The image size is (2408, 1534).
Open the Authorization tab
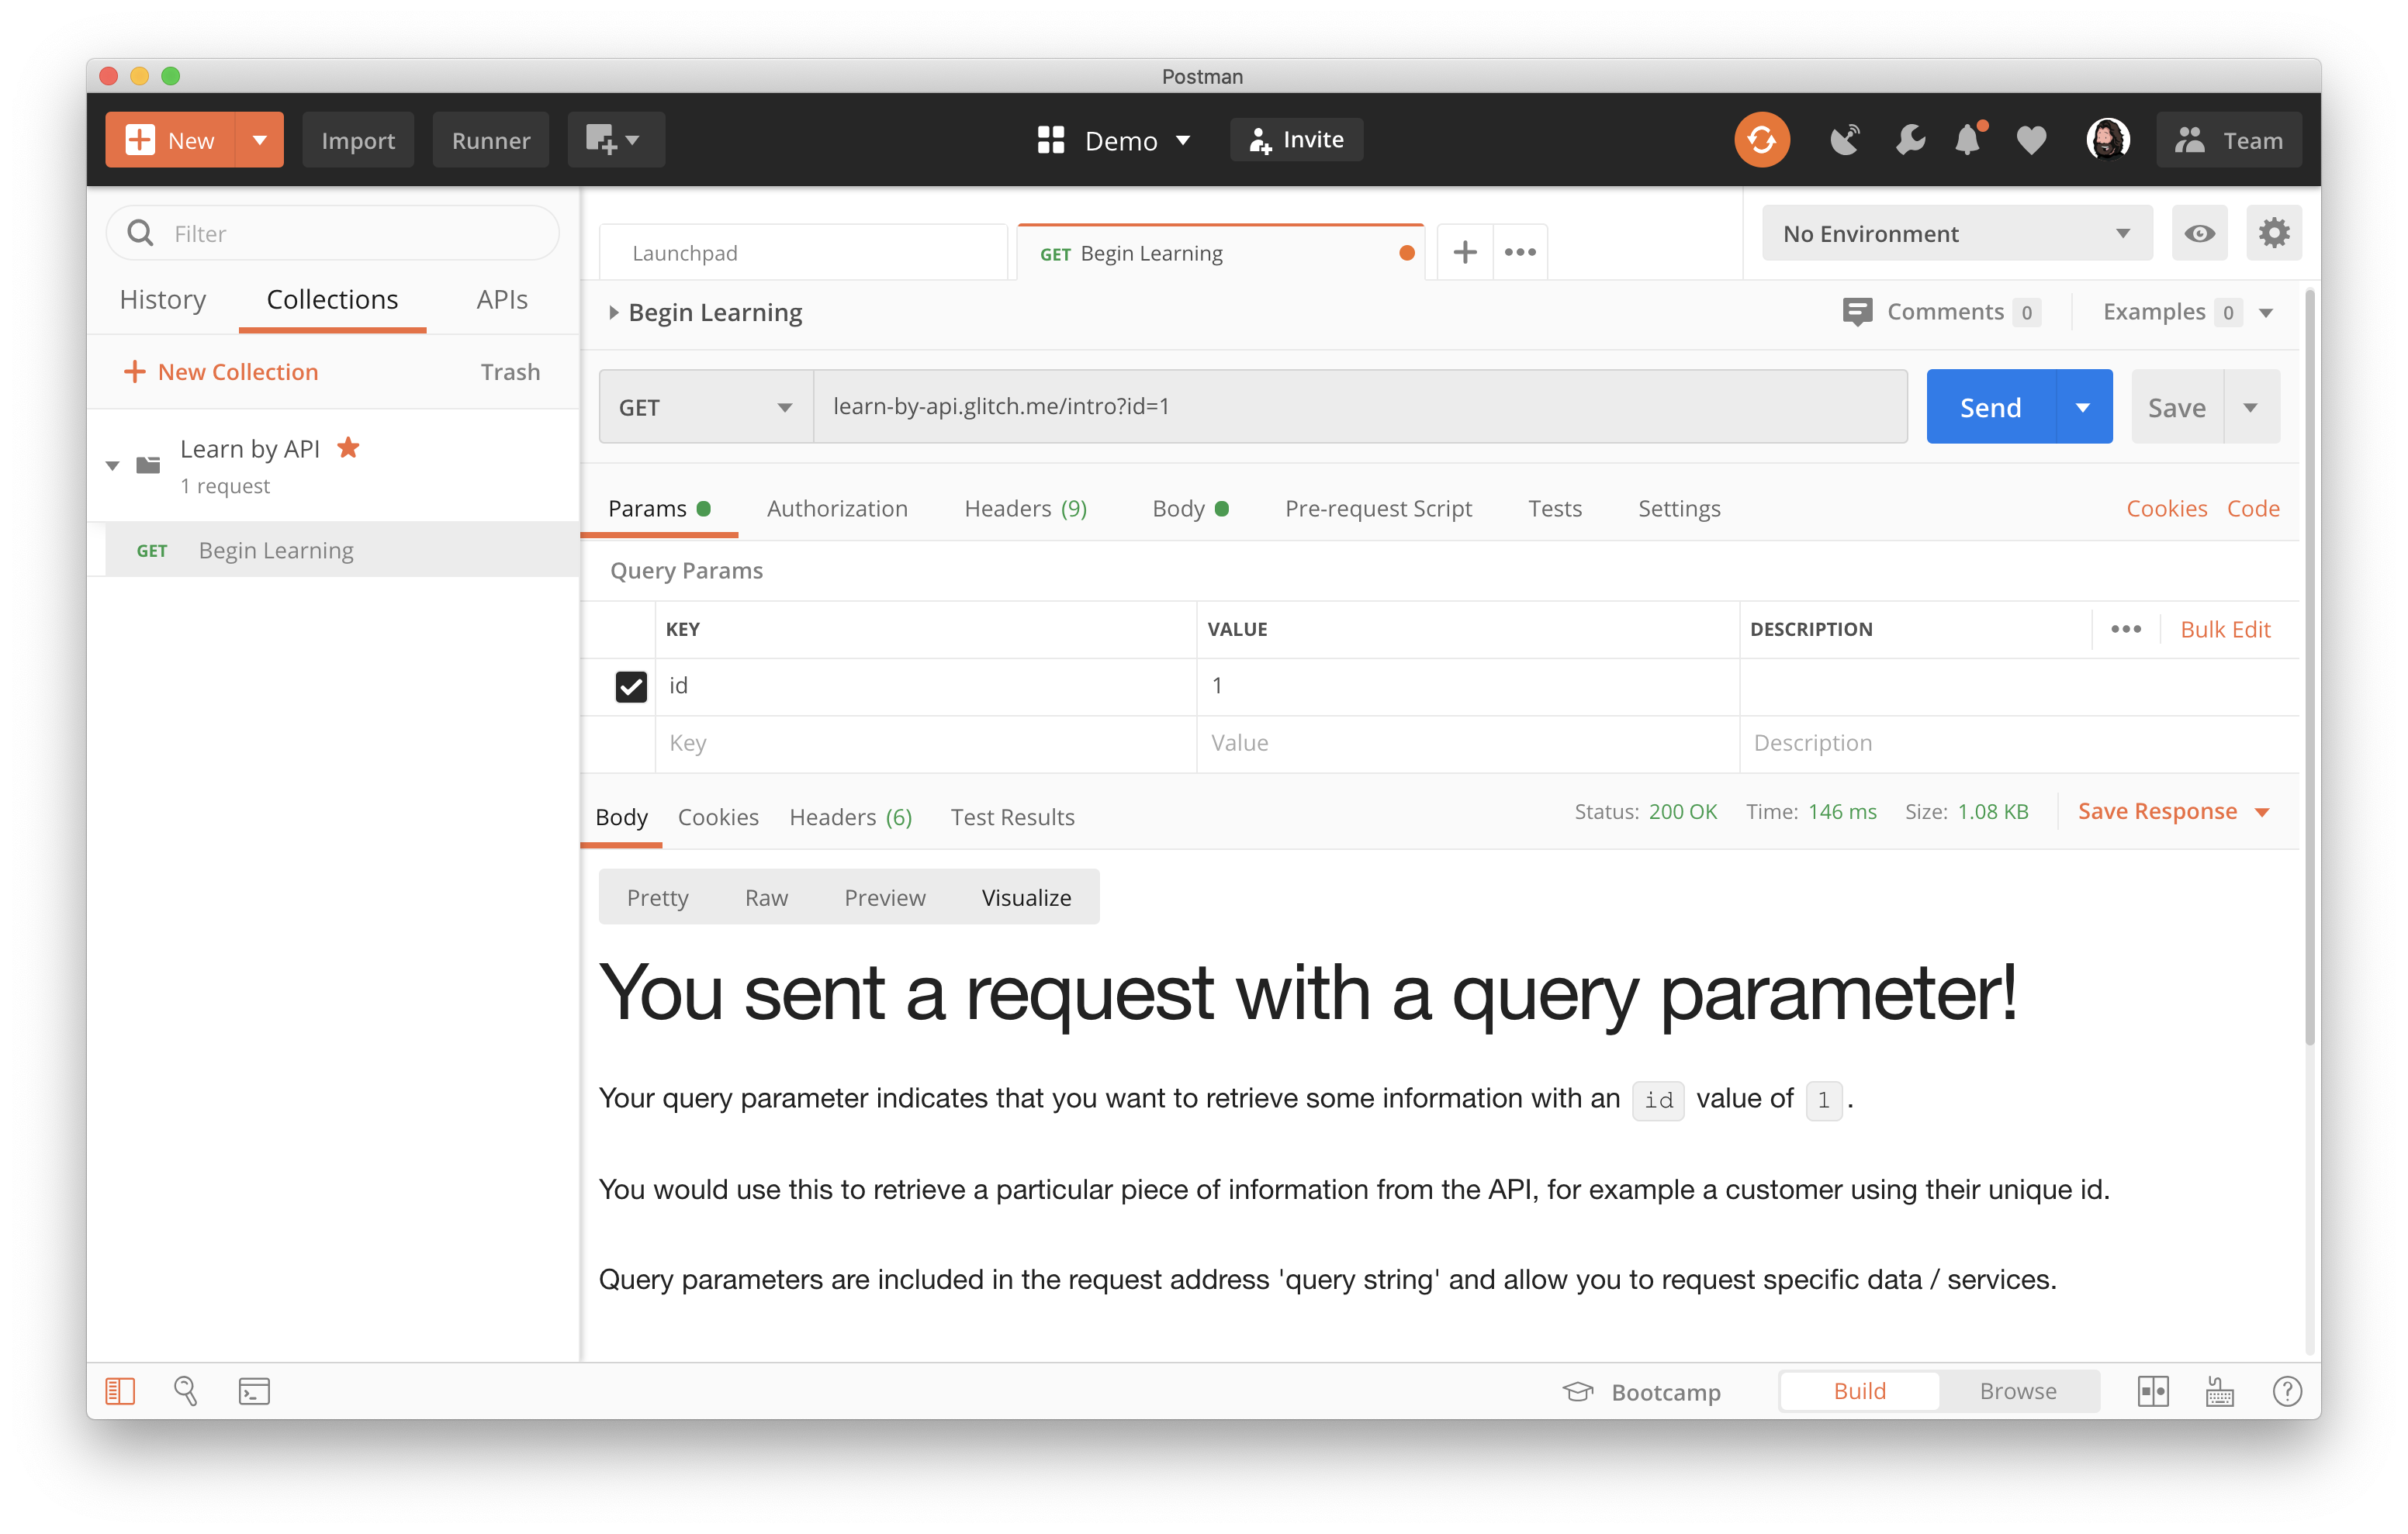coord(836,508)
